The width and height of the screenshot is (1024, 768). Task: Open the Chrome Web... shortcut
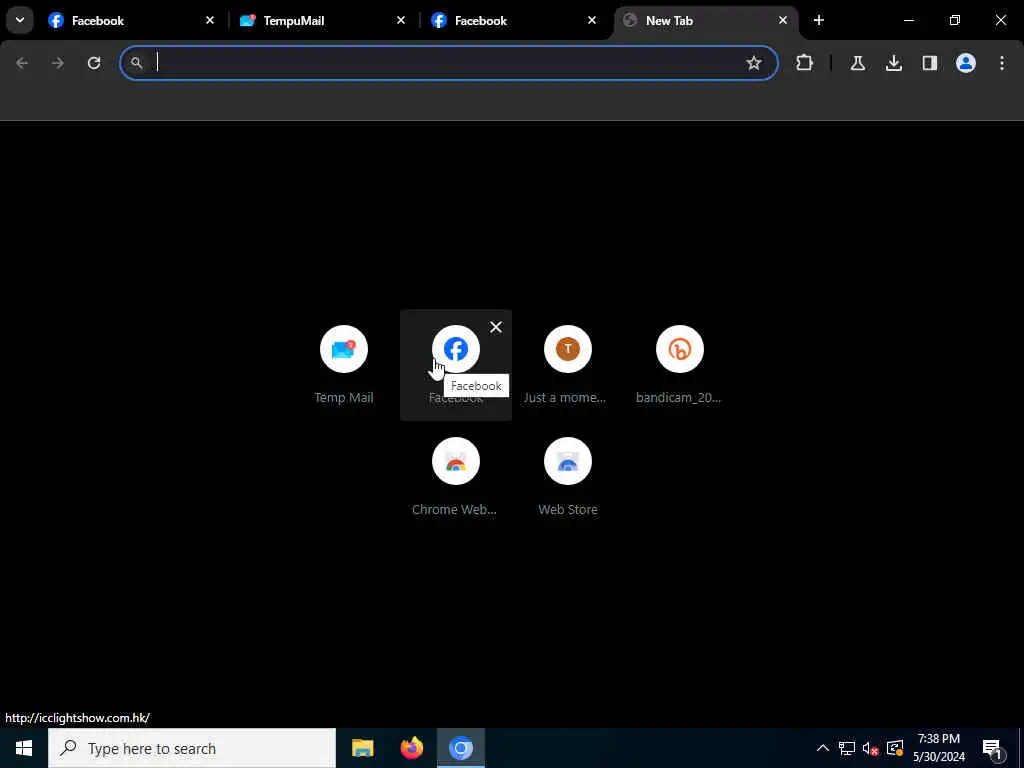point(456,477)
